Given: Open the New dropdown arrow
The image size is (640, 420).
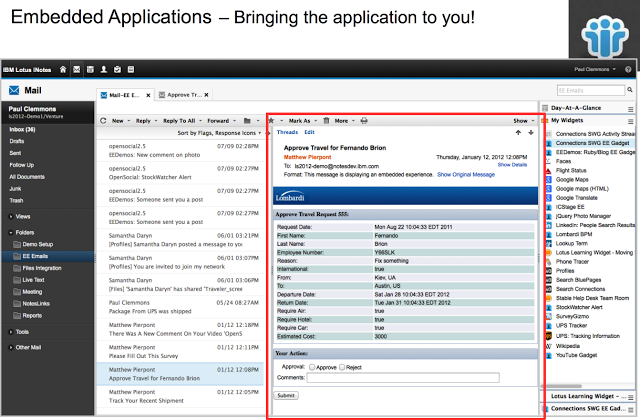Looking at the screenshot, I should [129, 121].
